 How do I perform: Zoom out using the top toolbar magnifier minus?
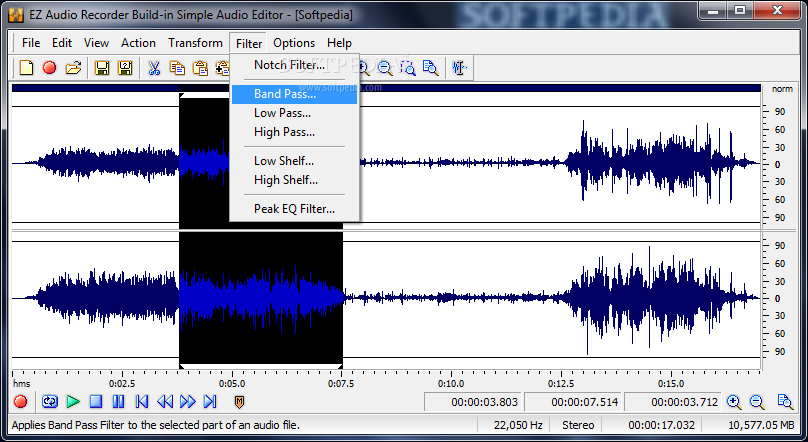click(384, 67)
